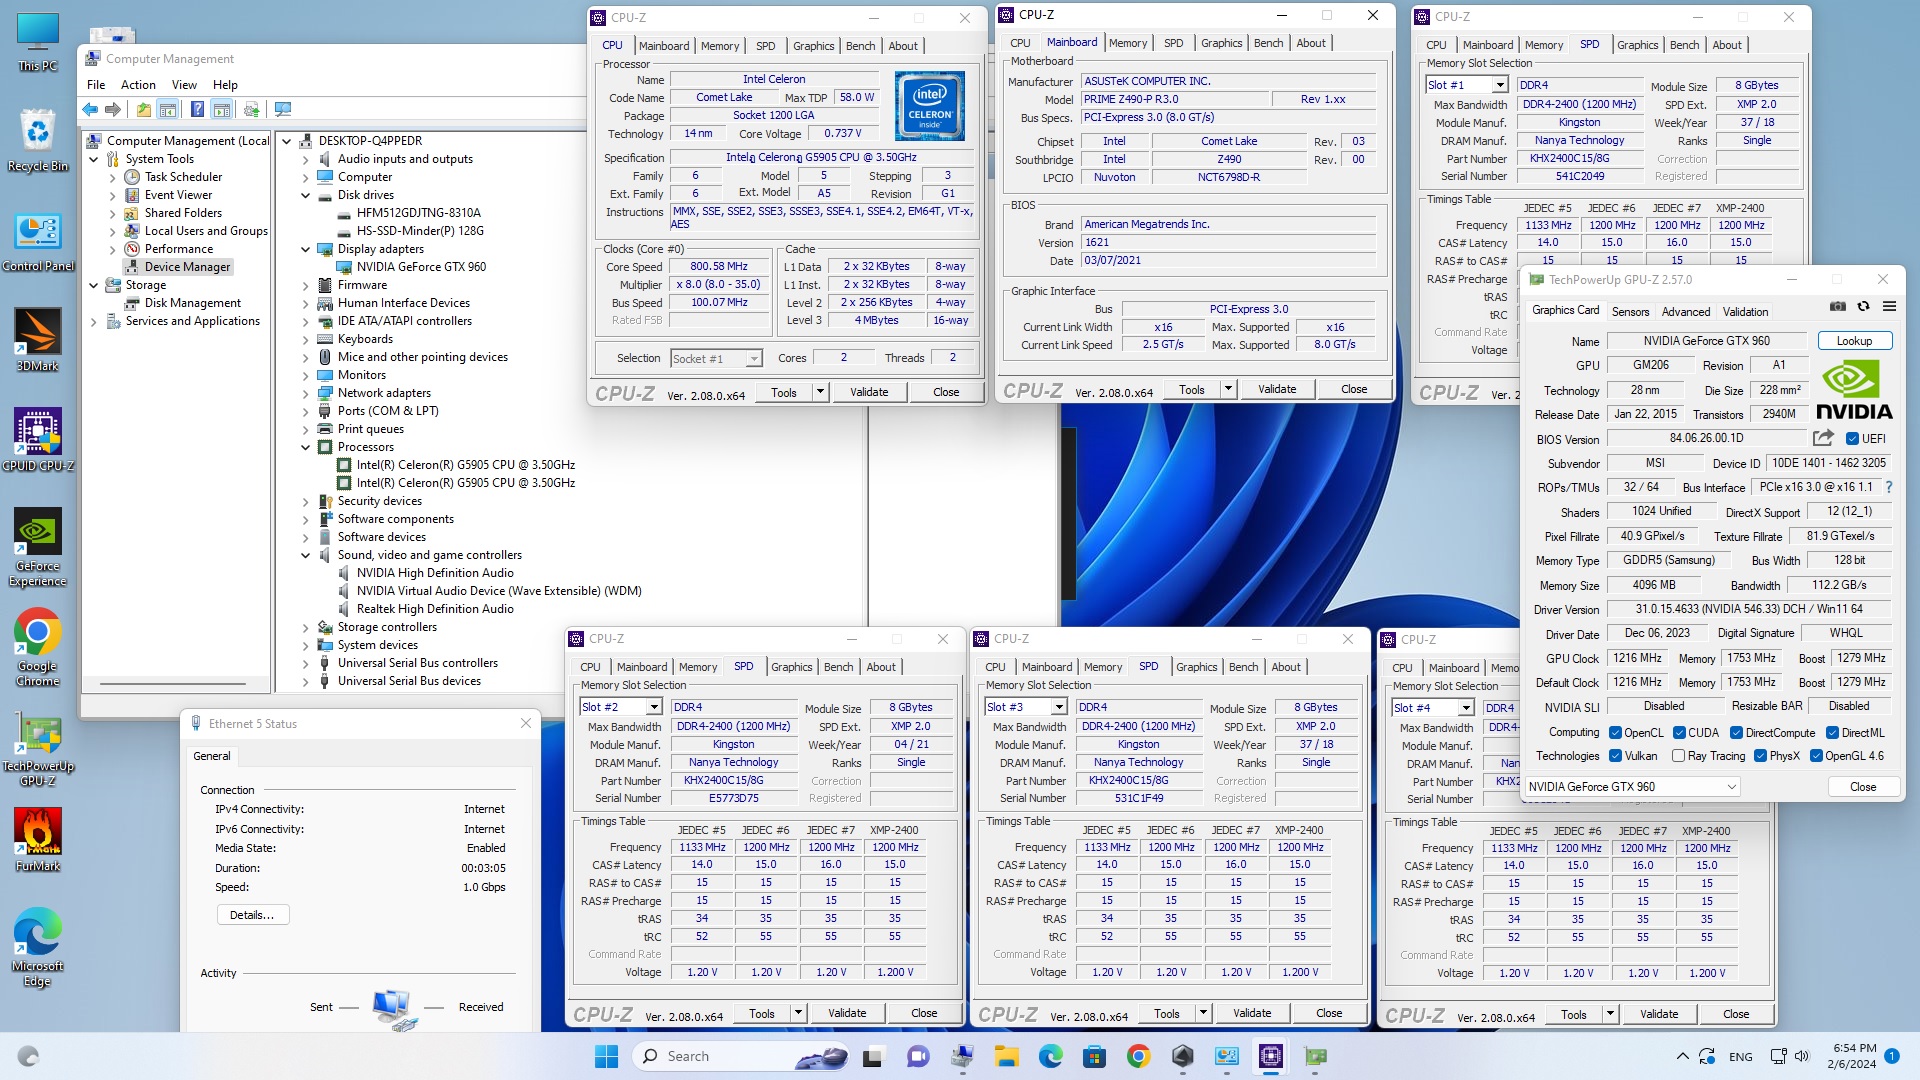This screenshot has height=1080, width=1920.
Task: Switch to the Advanced tab in GPU-Z
Action: (x=1686, y=312)
